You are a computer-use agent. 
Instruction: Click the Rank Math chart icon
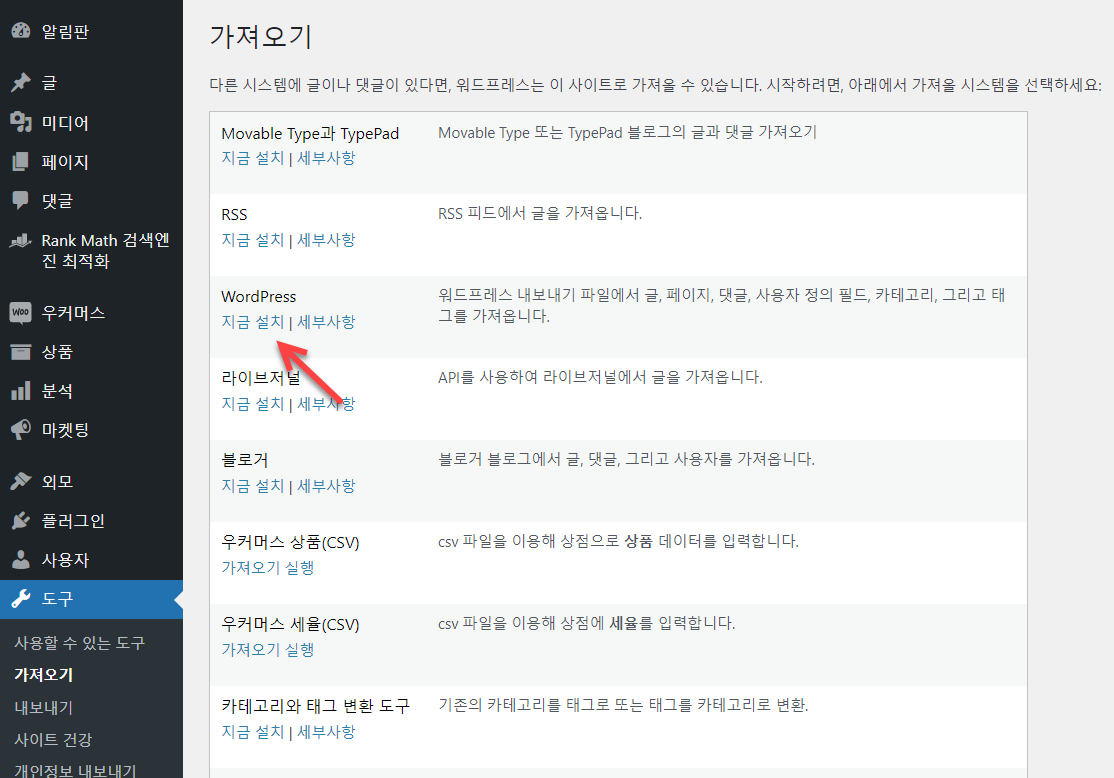21,241
